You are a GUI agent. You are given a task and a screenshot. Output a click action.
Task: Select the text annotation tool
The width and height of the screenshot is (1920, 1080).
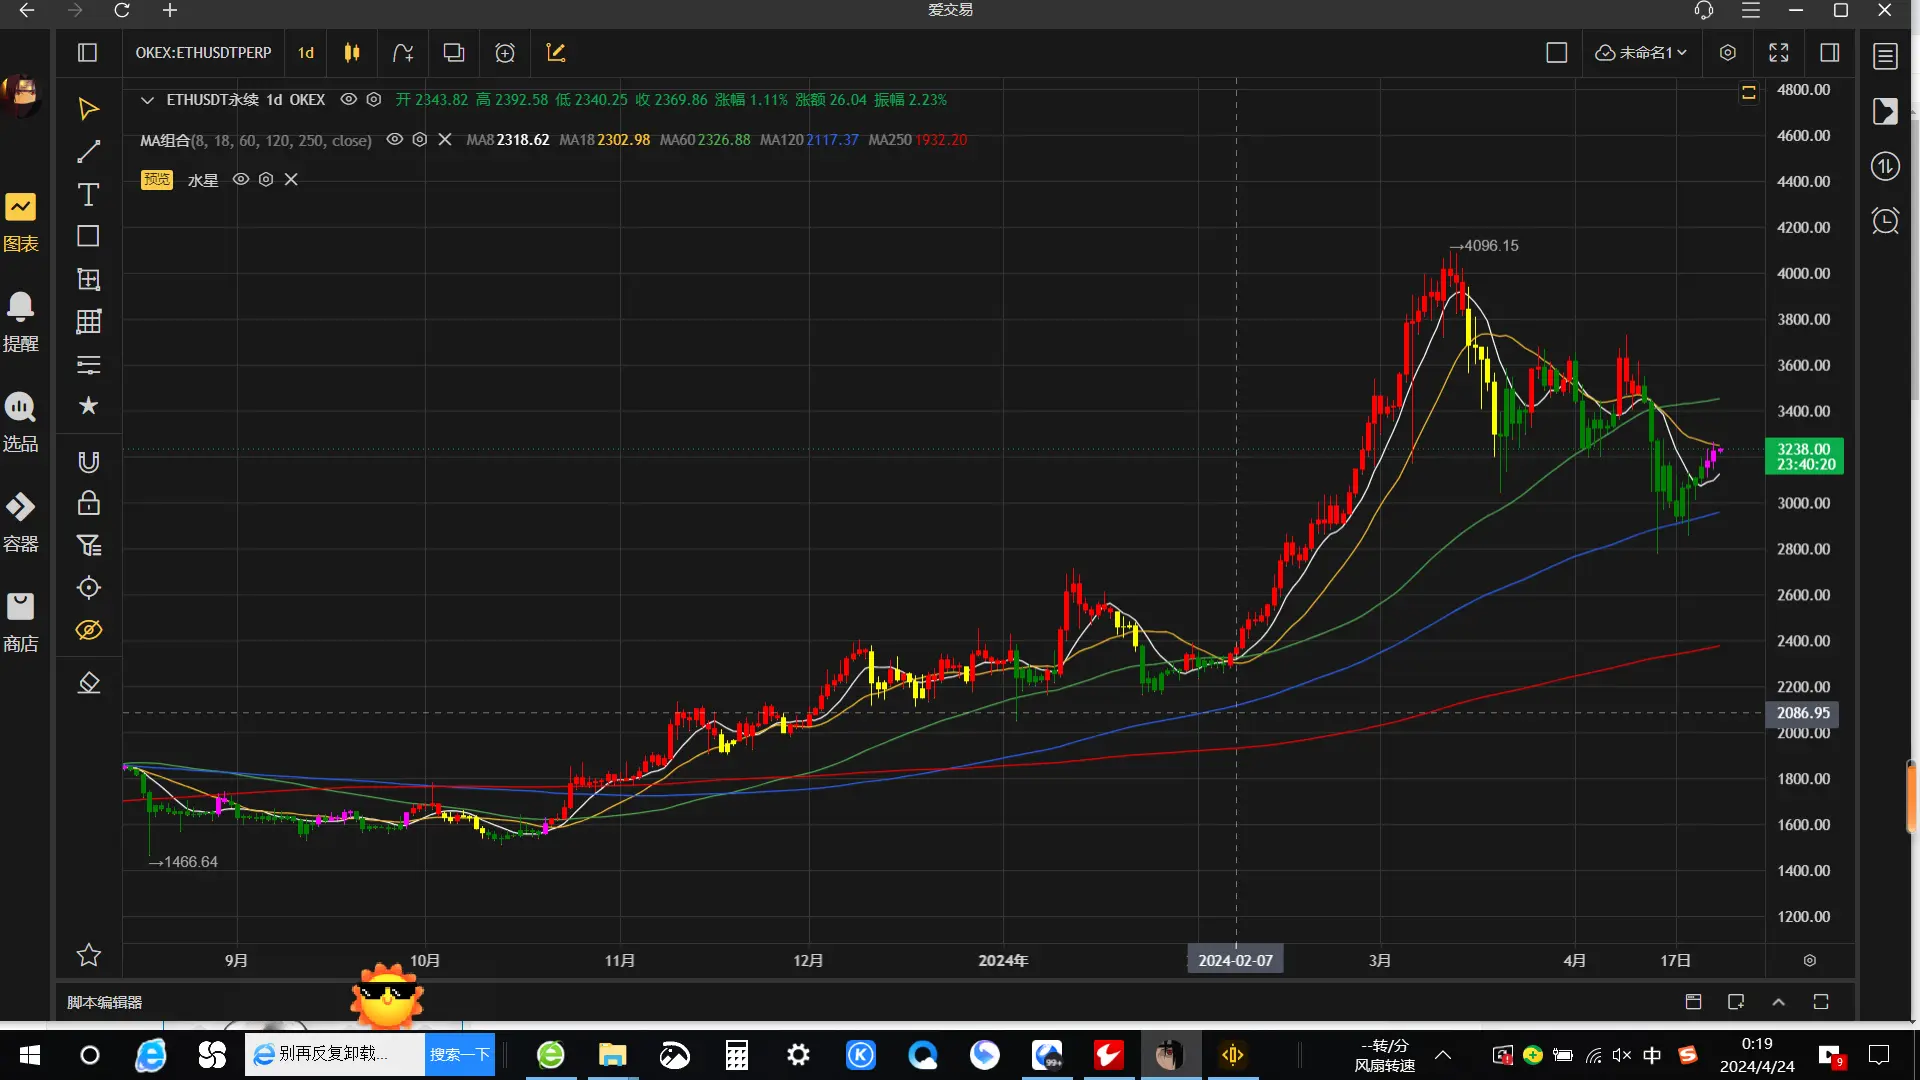[88, 194]
